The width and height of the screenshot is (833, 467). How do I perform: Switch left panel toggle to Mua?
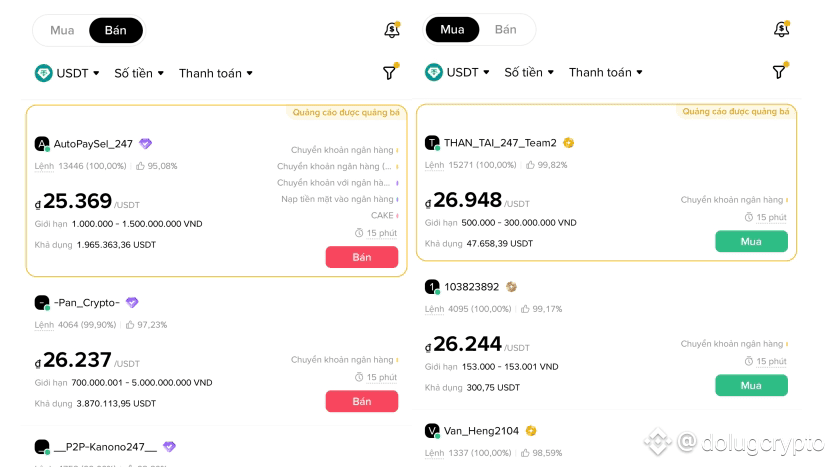pyautogui.click(x=62, y=30)
